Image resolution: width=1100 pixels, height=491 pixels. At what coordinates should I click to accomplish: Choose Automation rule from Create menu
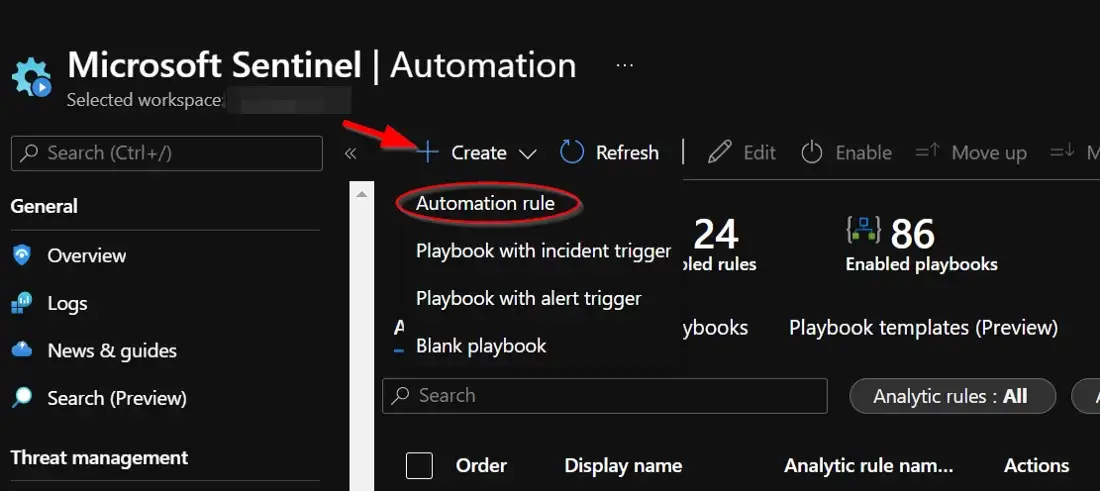[485, 203]
